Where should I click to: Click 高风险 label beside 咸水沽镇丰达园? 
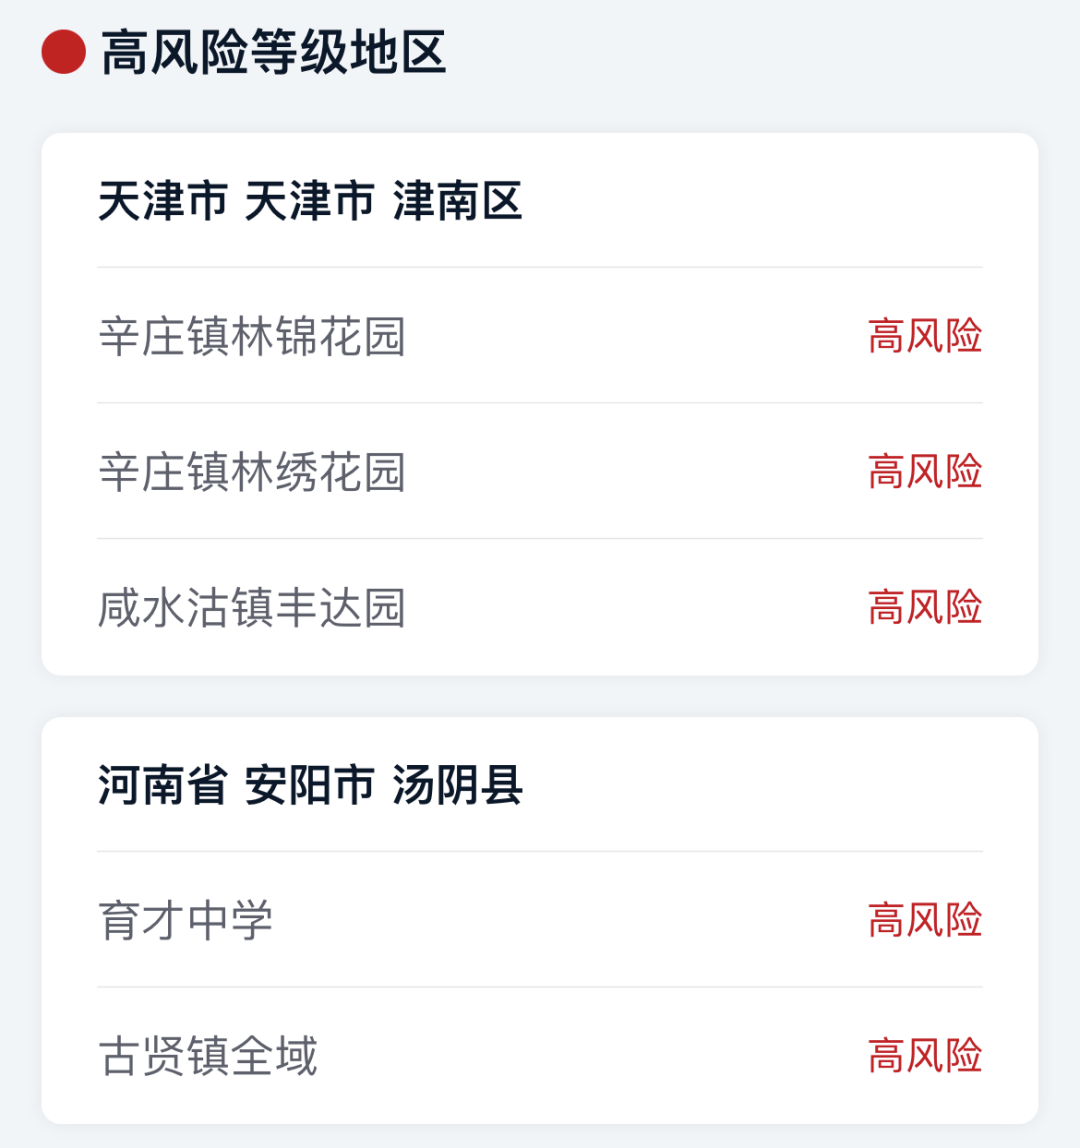coord(925,607)
